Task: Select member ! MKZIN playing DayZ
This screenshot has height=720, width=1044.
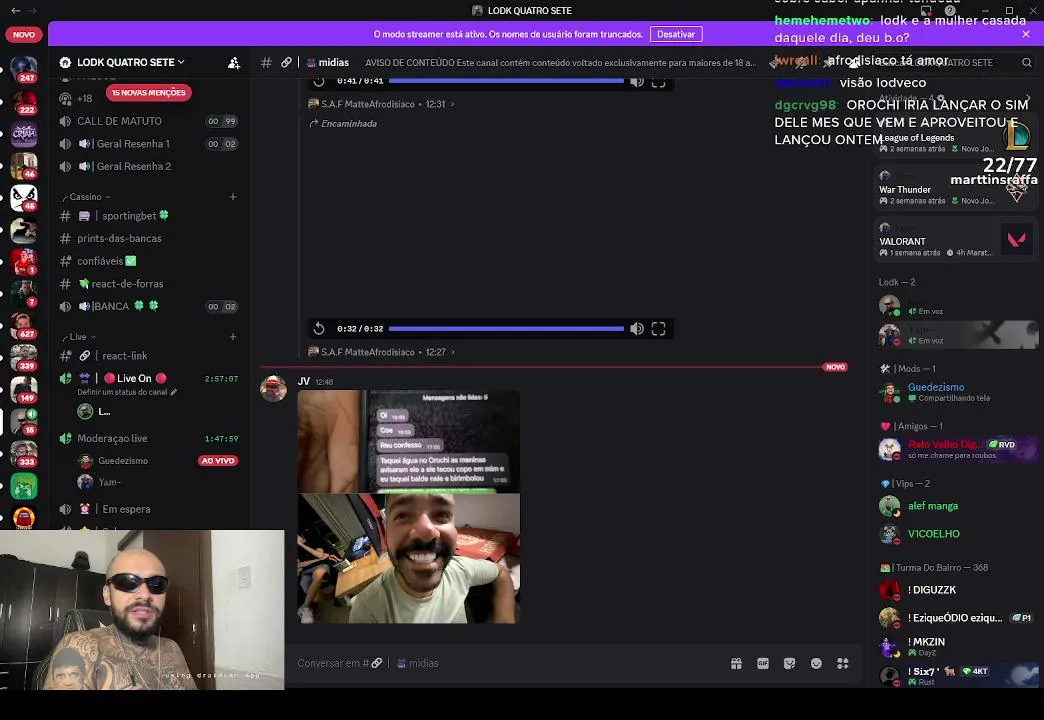Action: click(956, 646)
